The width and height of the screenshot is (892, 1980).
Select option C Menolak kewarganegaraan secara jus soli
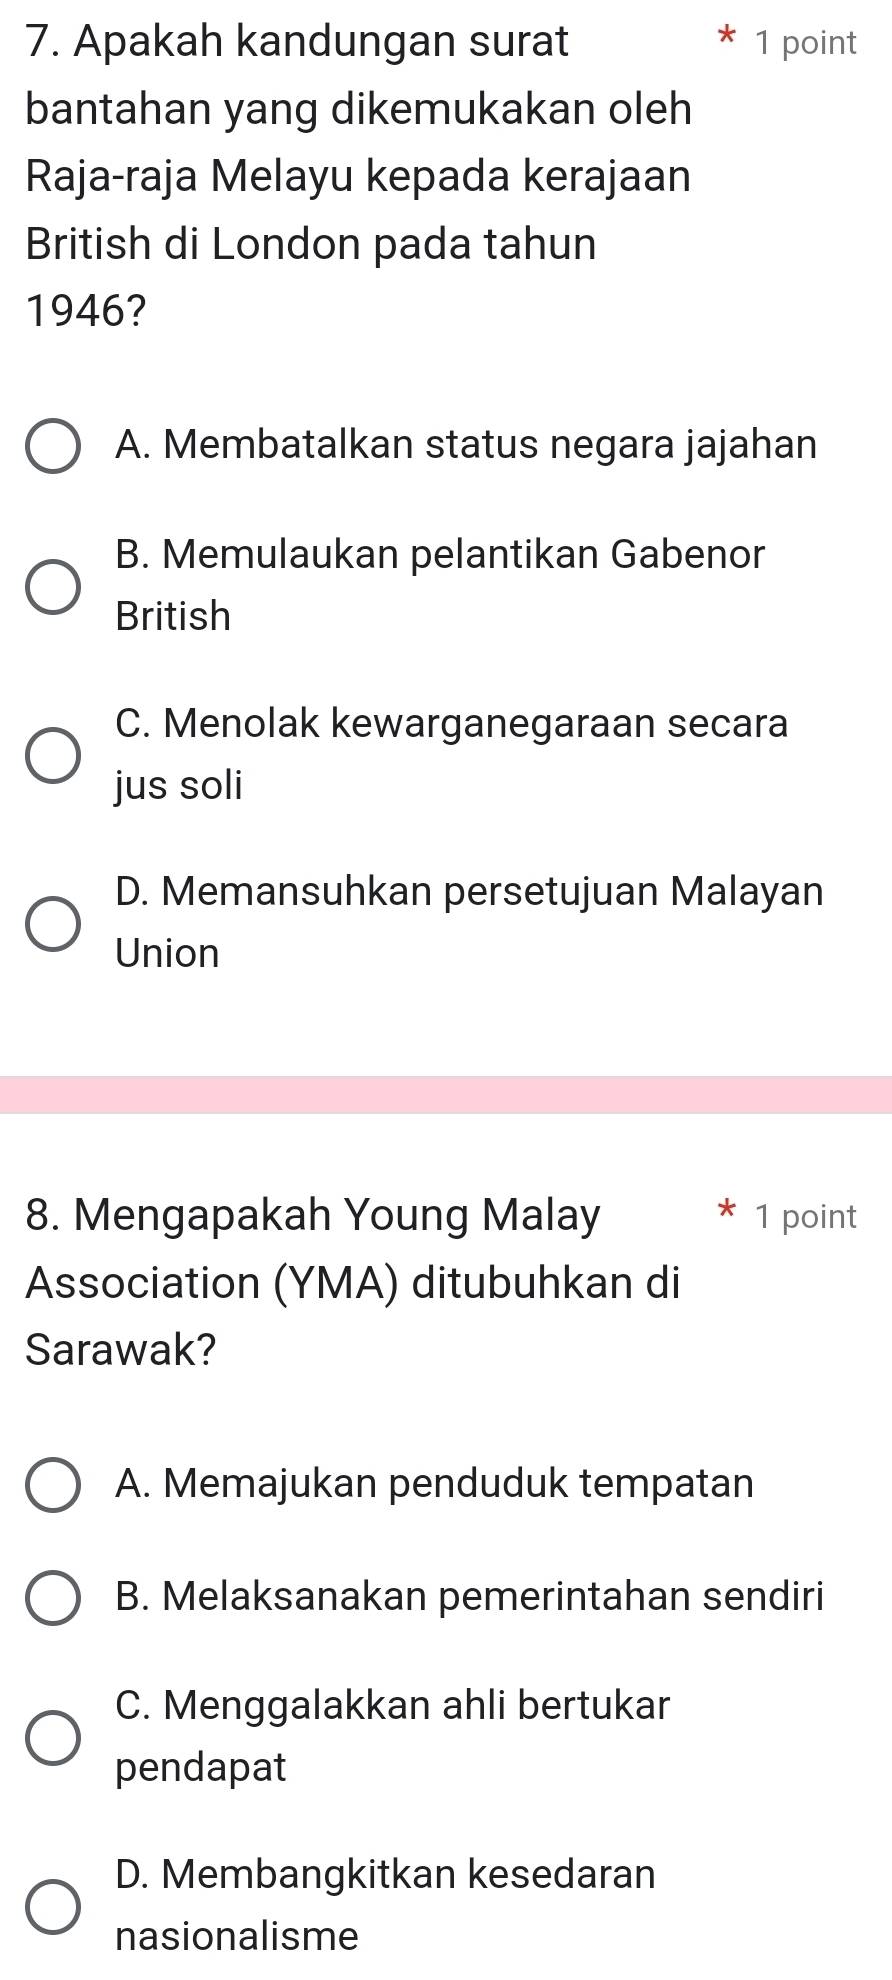[x=55, y=756]
